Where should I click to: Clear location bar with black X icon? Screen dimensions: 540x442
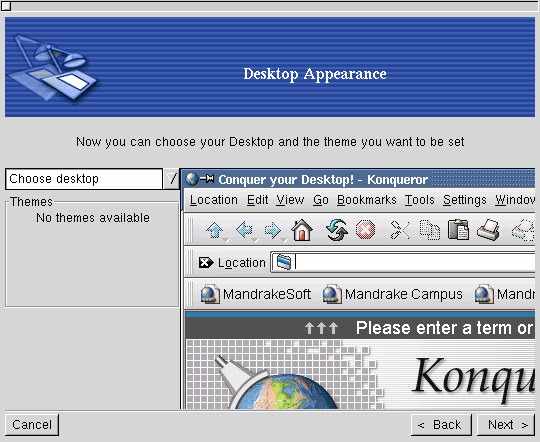pyautogui.click(x=206, y=263)
